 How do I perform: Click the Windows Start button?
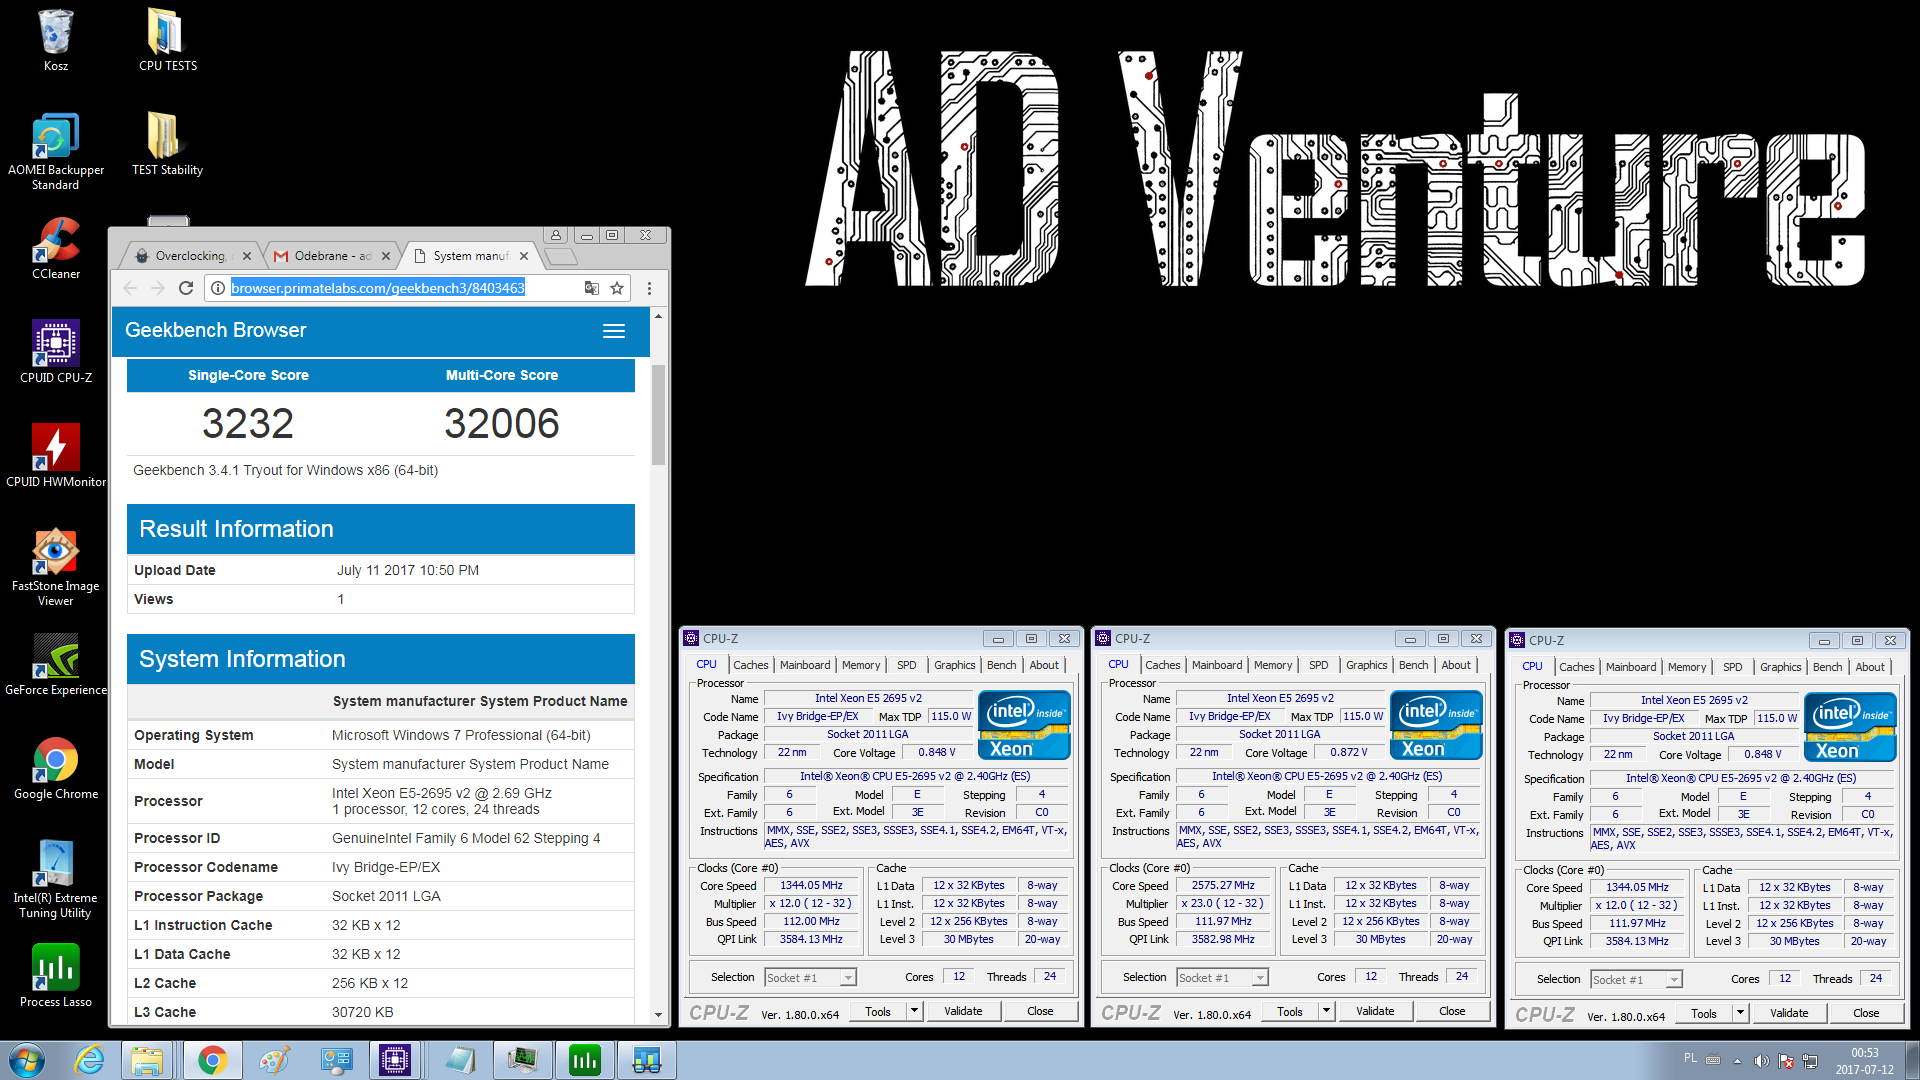pyautogui.click(x=26, y=1060)
